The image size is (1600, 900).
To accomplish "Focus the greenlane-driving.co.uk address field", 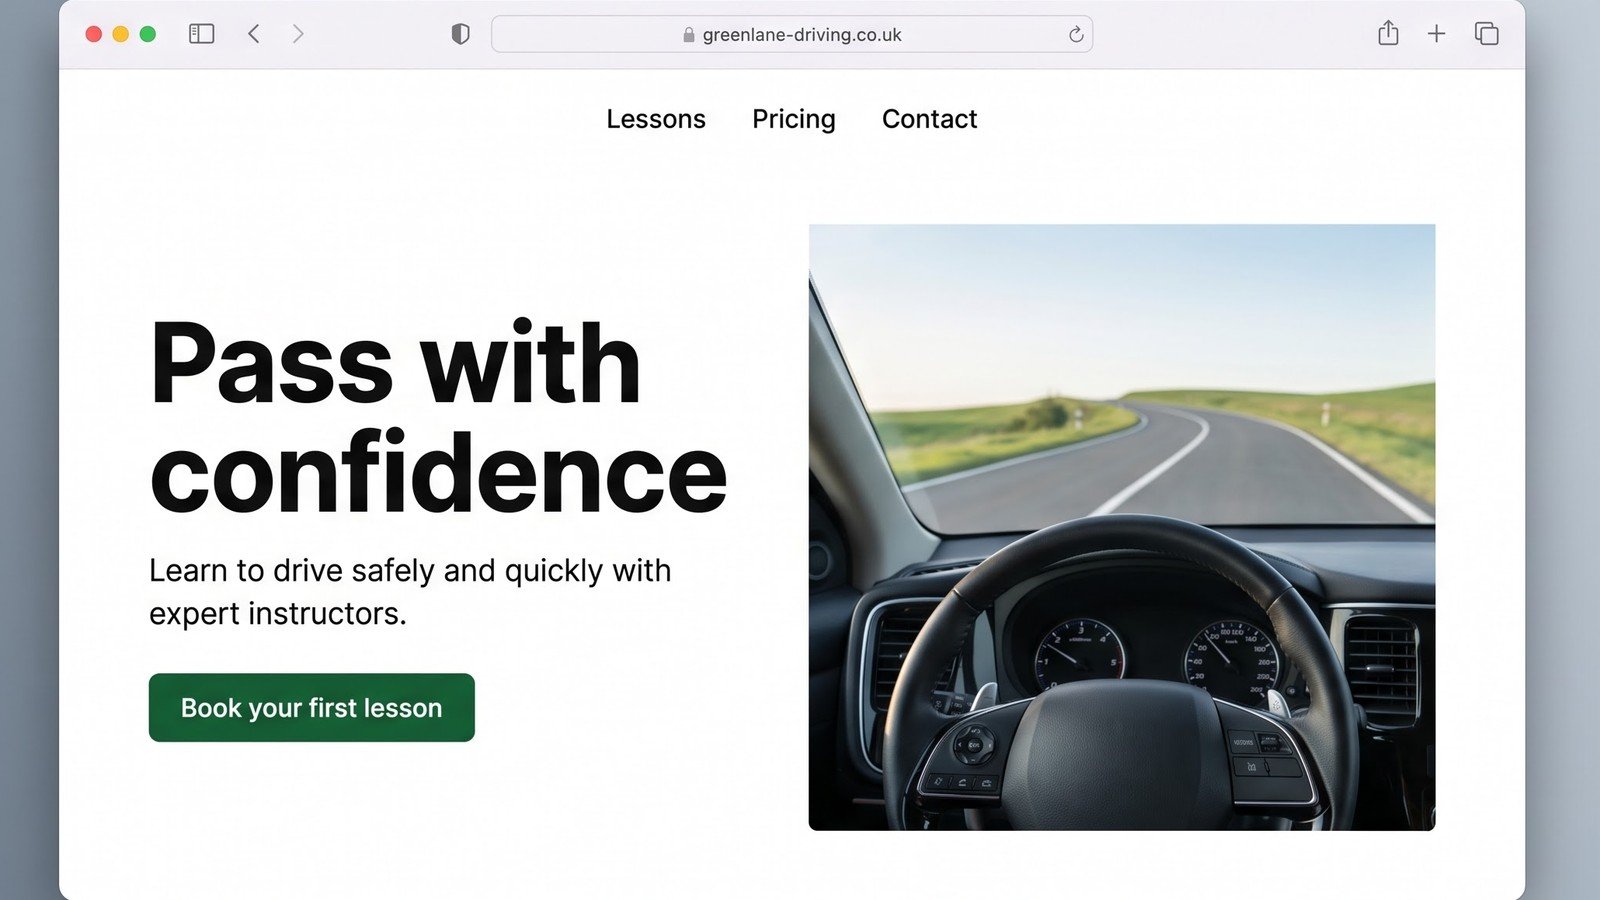I will [x=792, y=34].
